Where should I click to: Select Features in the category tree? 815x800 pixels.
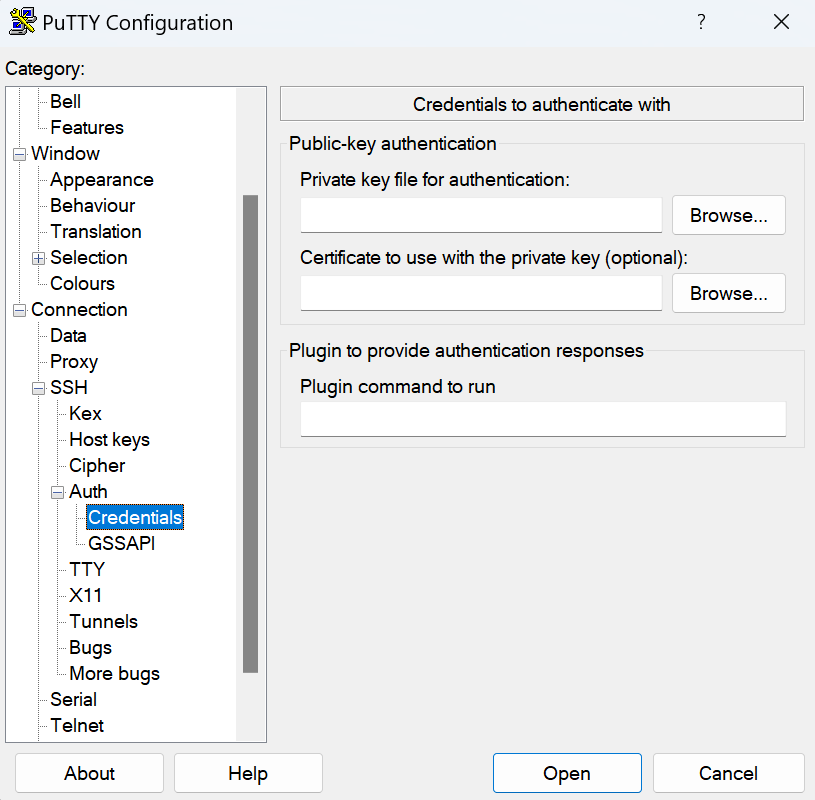pyautogui.click(x=87, y=127)
